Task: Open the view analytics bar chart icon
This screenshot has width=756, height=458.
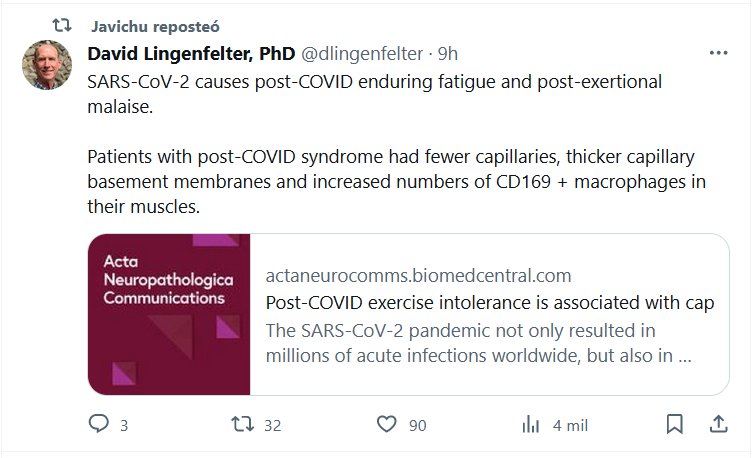Action: 531,425
